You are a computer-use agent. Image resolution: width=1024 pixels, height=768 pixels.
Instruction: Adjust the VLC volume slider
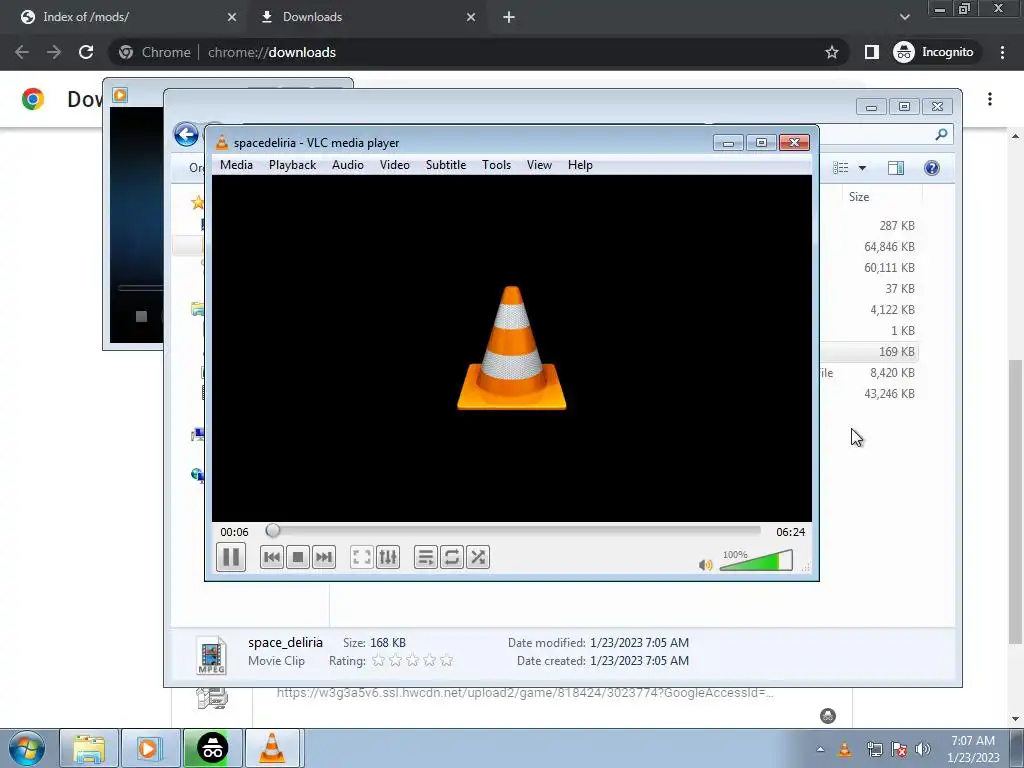tap(756, 560)
